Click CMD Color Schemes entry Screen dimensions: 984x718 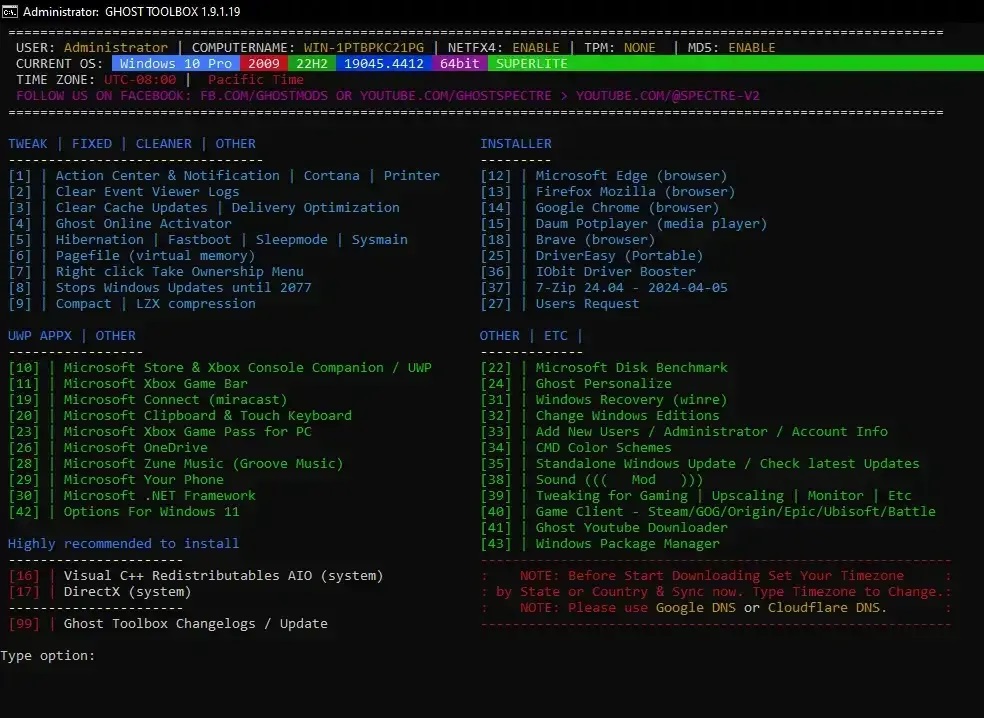point(603,448)
